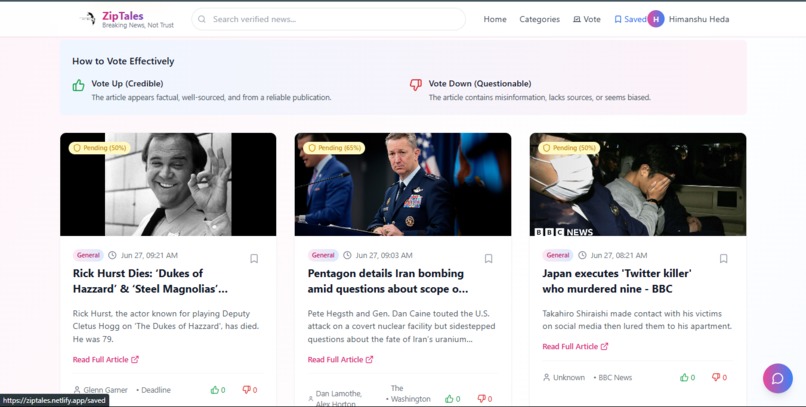Image resolution: width=806 pixels, height=407 pixels.
Task: Click clock icon beside Jun 27, 08:21 AM
Action: pos(582,255)
